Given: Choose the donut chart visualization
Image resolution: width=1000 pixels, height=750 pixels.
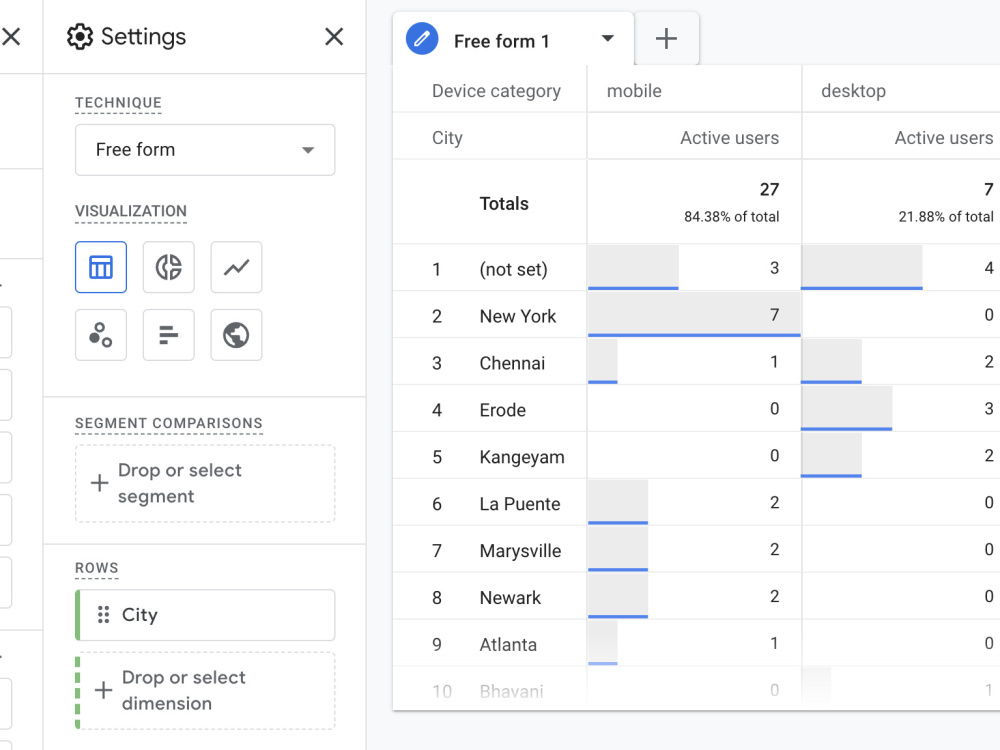Looking at the screenshot, I should pyautogui.click(x=168, y=267).
